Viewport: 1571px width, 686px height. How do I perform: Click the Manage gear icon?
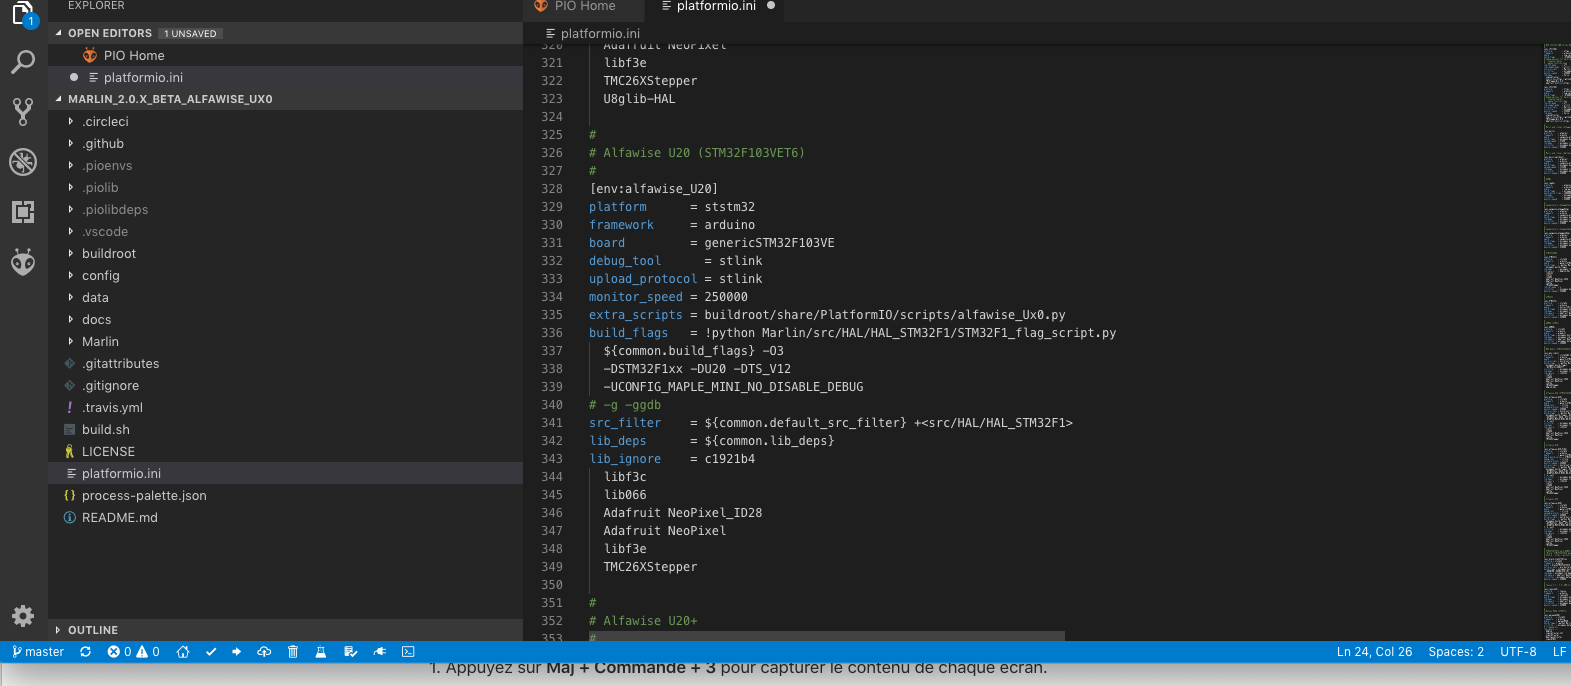click(23, 616)
